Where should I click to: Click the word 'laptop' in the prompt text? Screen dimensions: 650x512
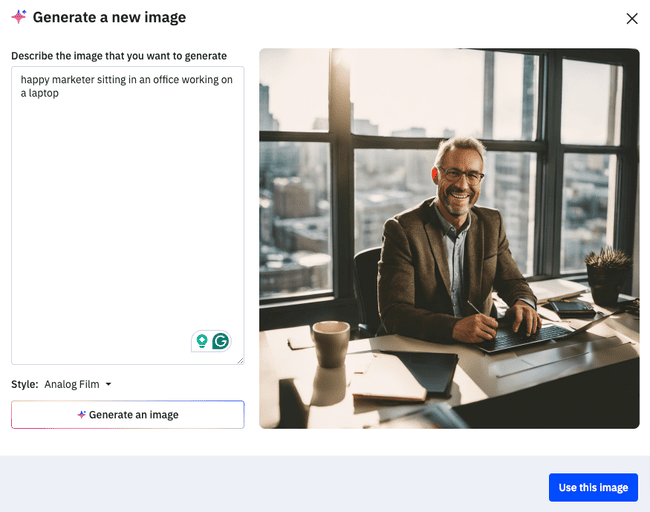point(44,93)
